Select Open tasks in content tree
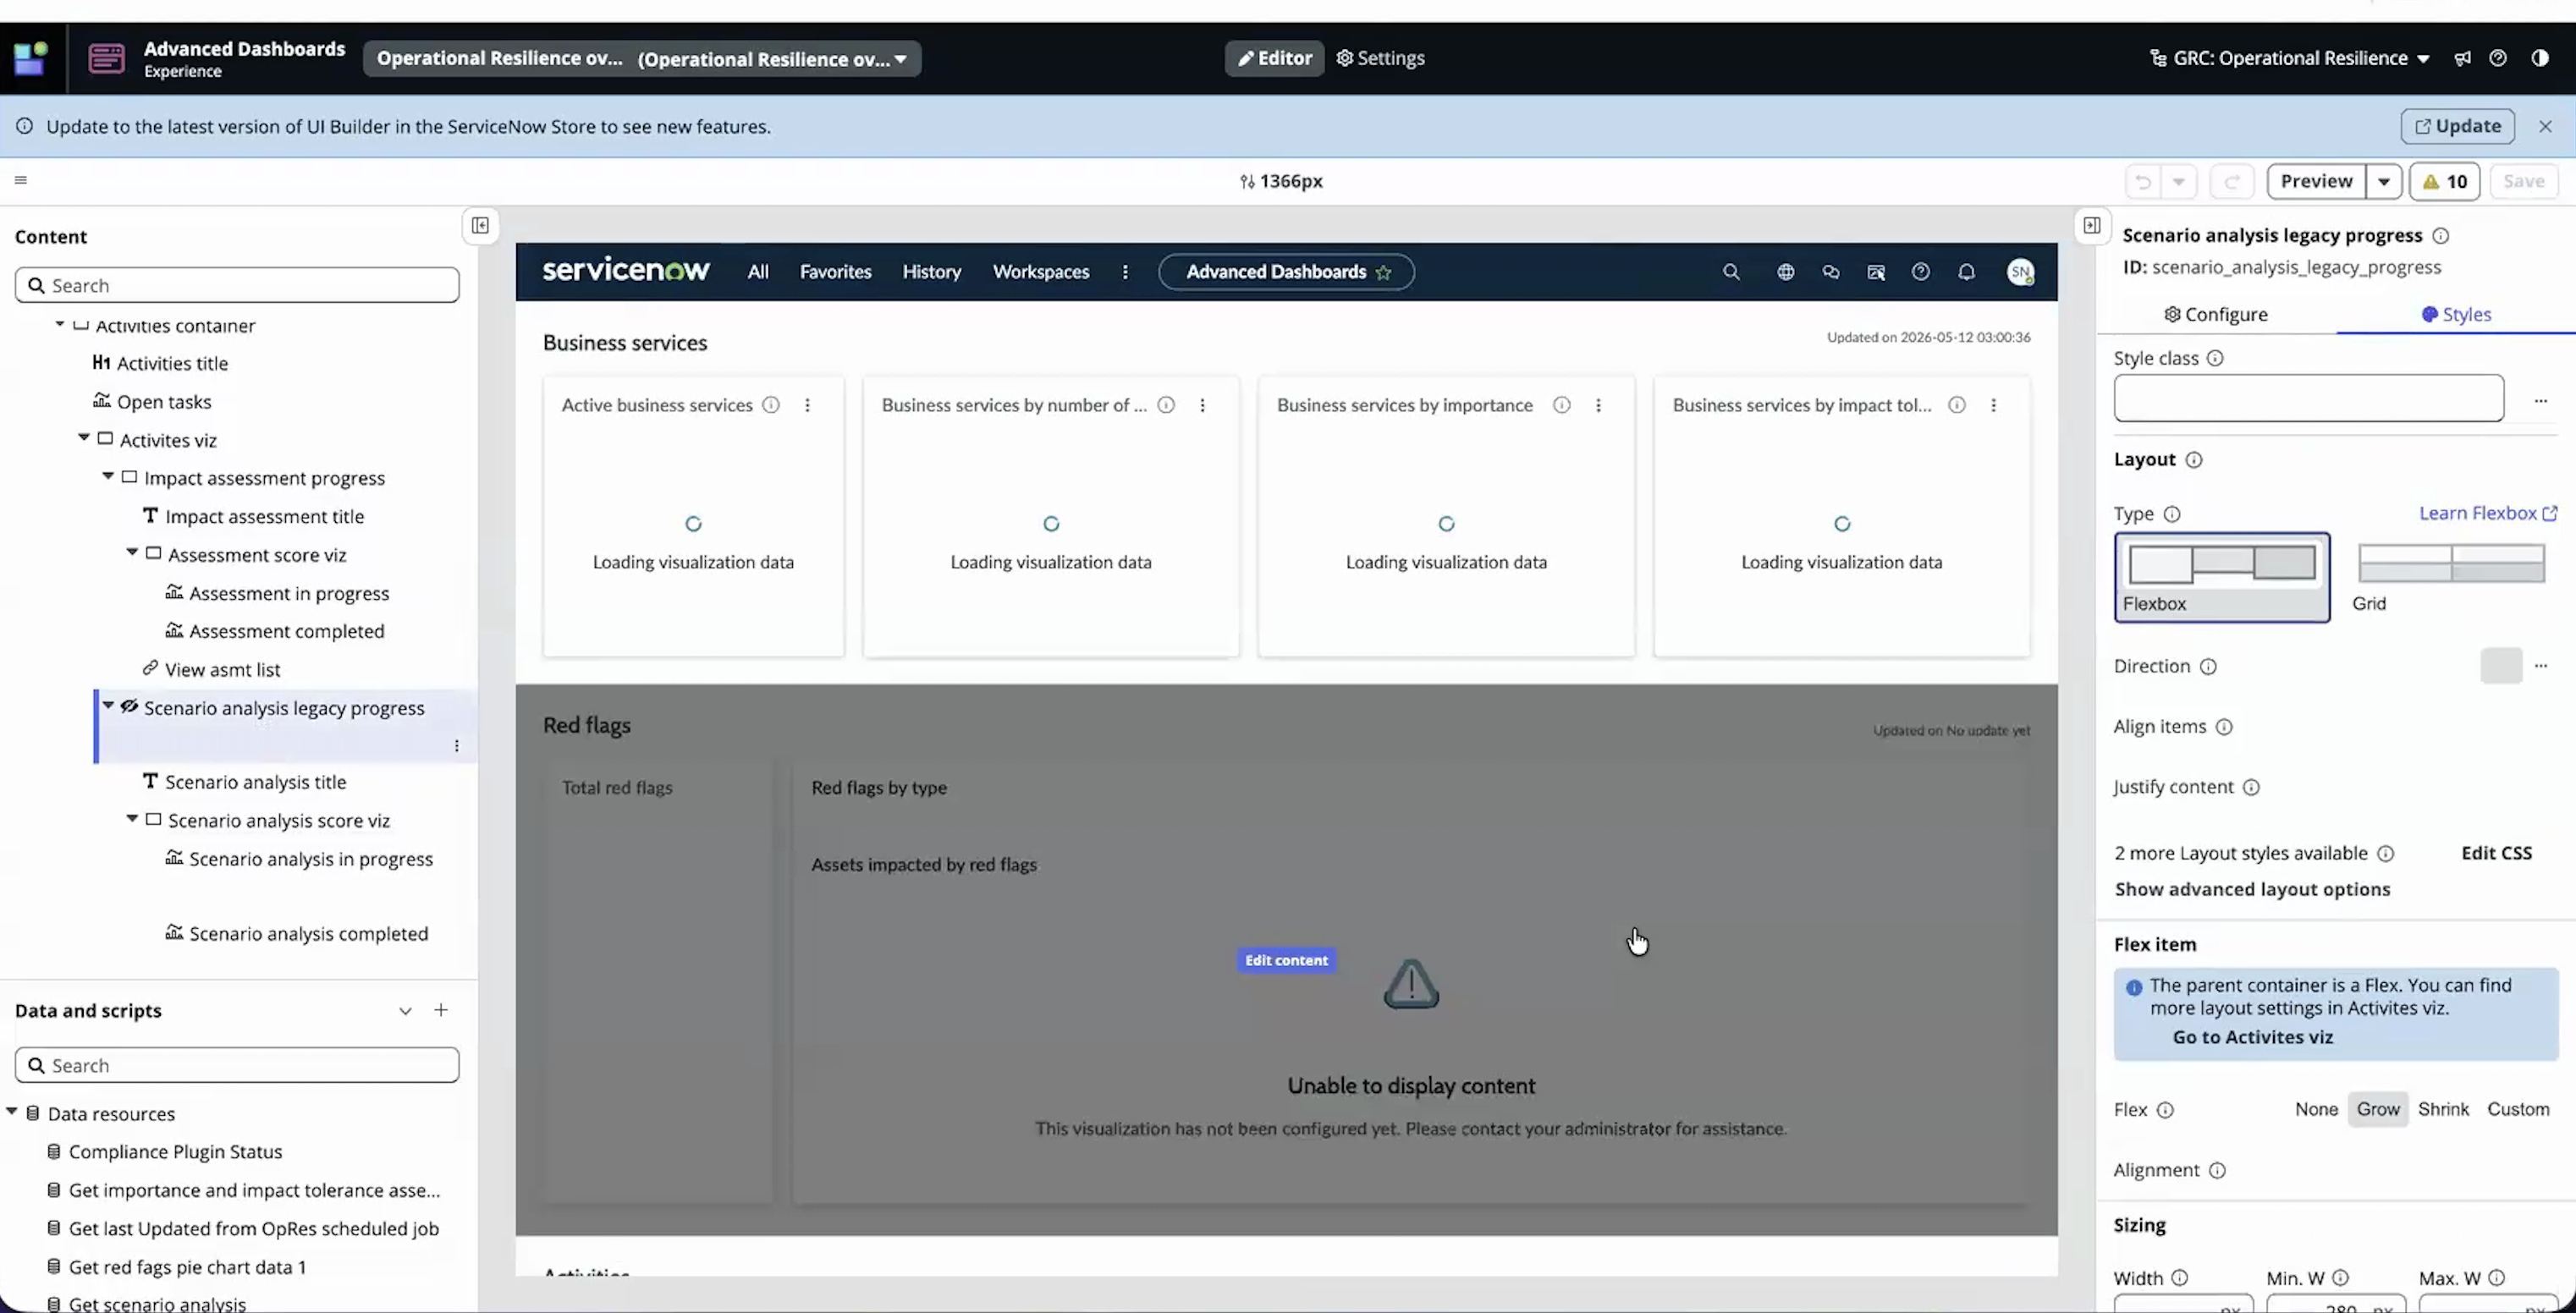The image size is (2576, 1313). point(163,401)
